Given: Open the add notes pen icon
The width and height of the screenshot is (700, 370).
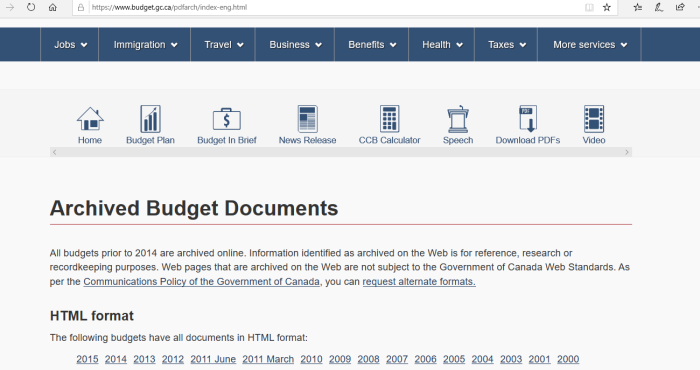Looking at the screenshot, I should pos(659,7).
